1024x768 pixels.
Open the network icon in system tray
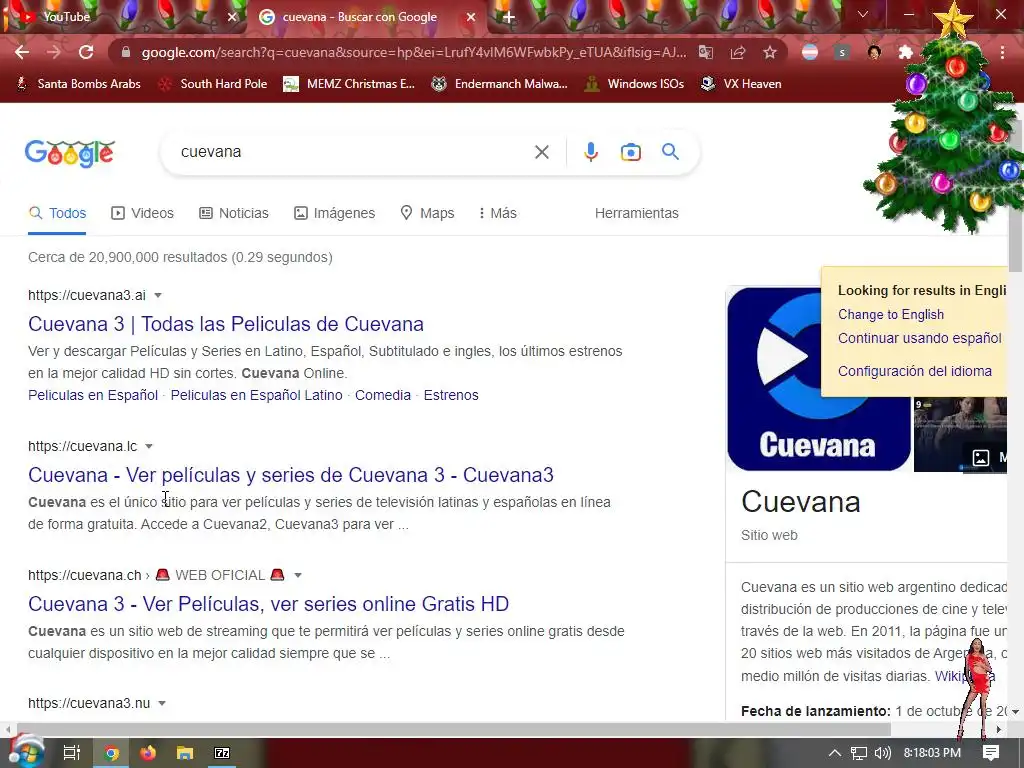pos(859,753)
